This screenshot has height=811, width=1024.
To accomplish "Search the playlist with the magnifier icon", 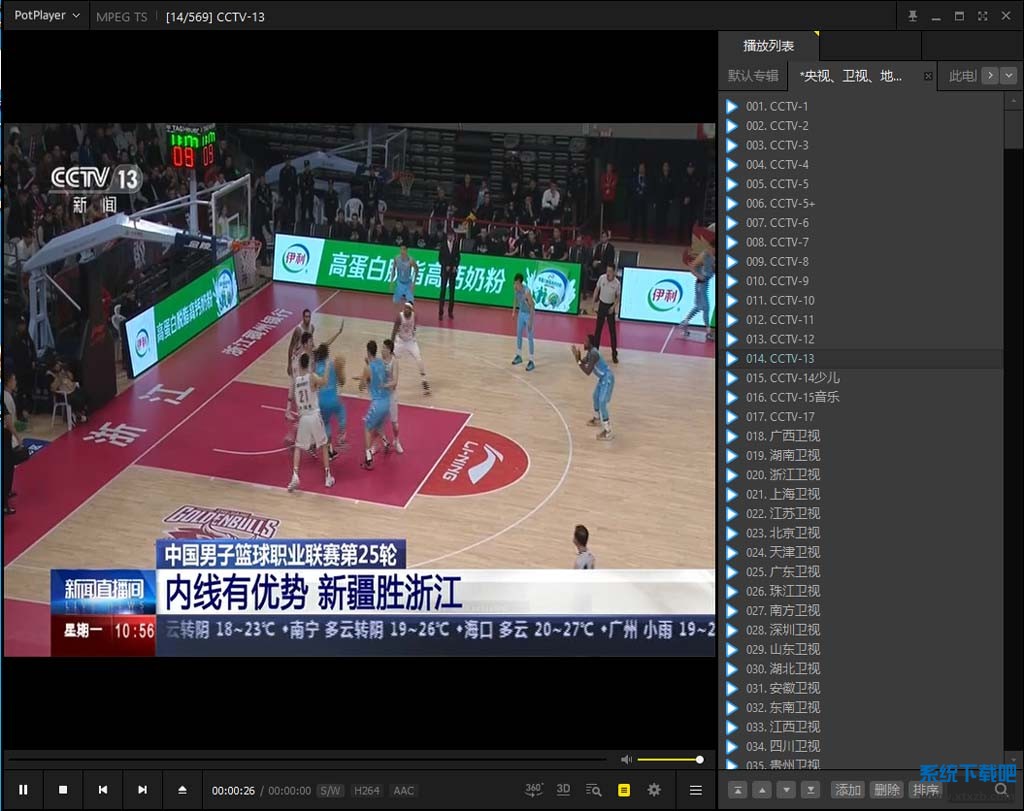I will 1002,790.
